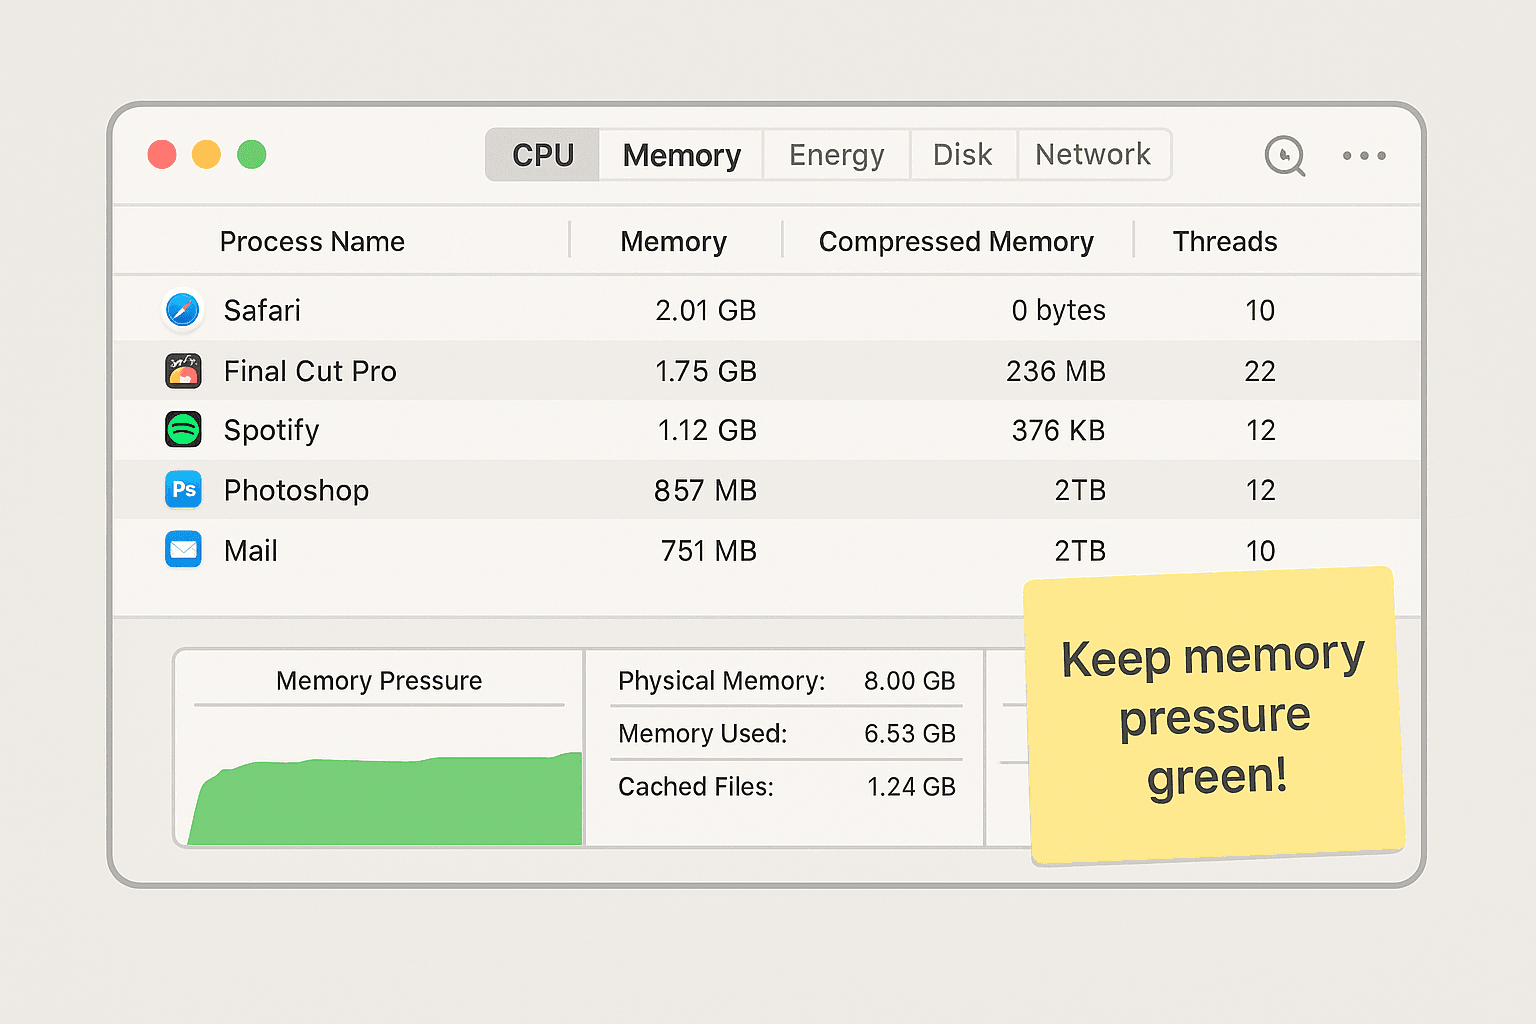This screenshot has width=1536, height=1024.
Task: Click the 236 MB compressed memory cell
Action: [1056, 371]
